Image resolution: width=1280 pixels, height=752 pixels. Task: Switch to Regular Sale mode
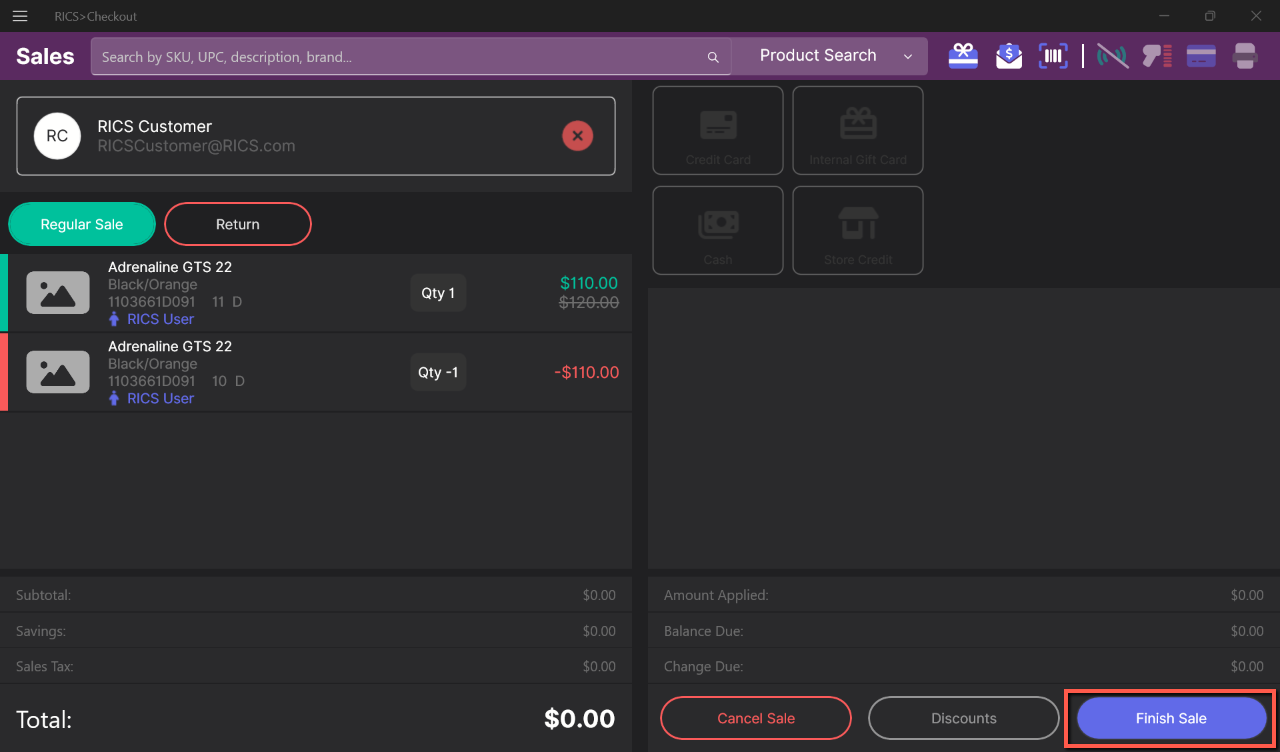(x=82, y=224)
